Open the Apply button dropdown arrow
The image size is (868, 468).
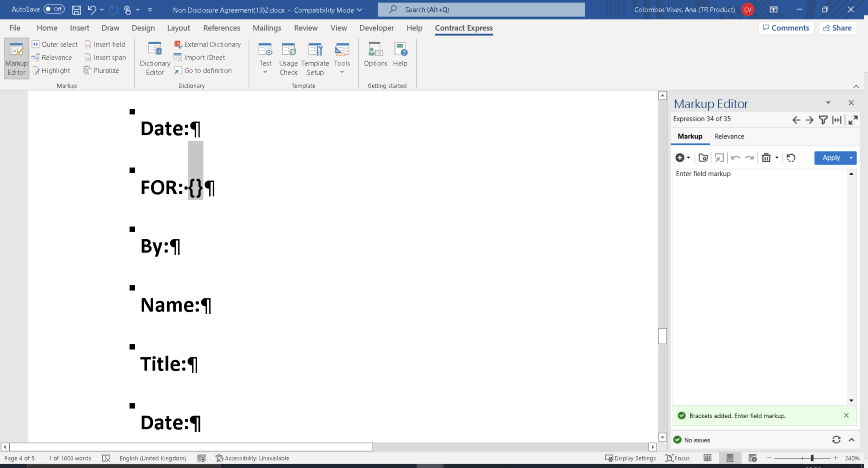(x=852, y=158)
